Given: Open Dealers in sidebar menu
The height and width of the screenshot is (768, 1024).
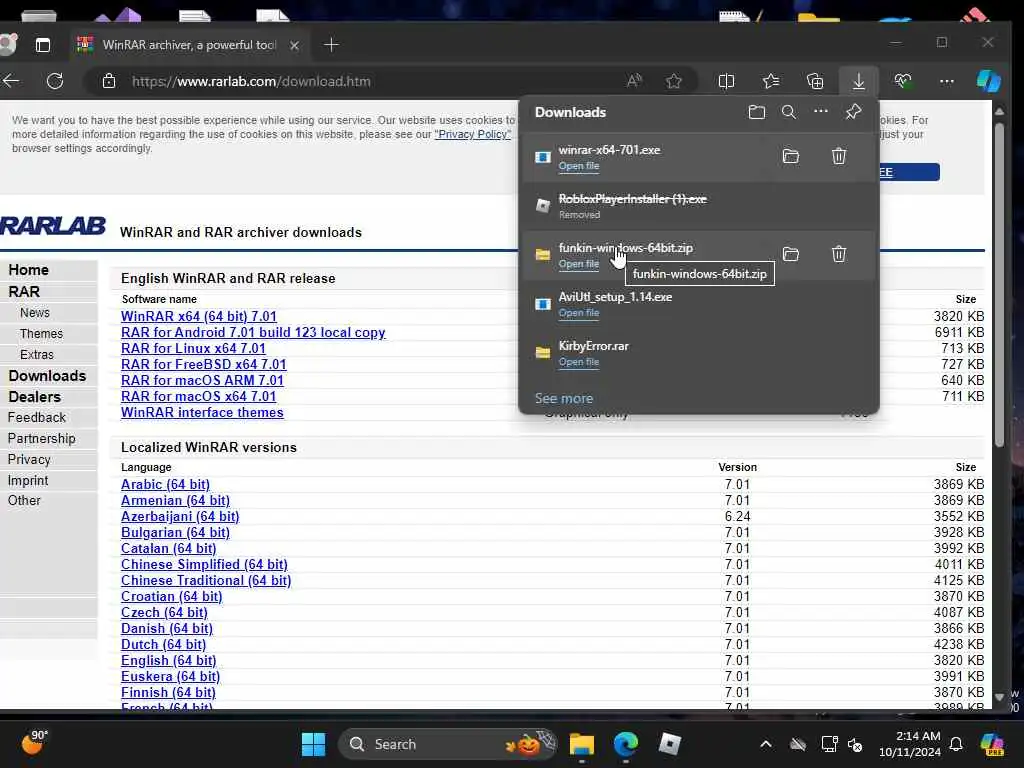Looking at the screenshot, I should (35, 396).
